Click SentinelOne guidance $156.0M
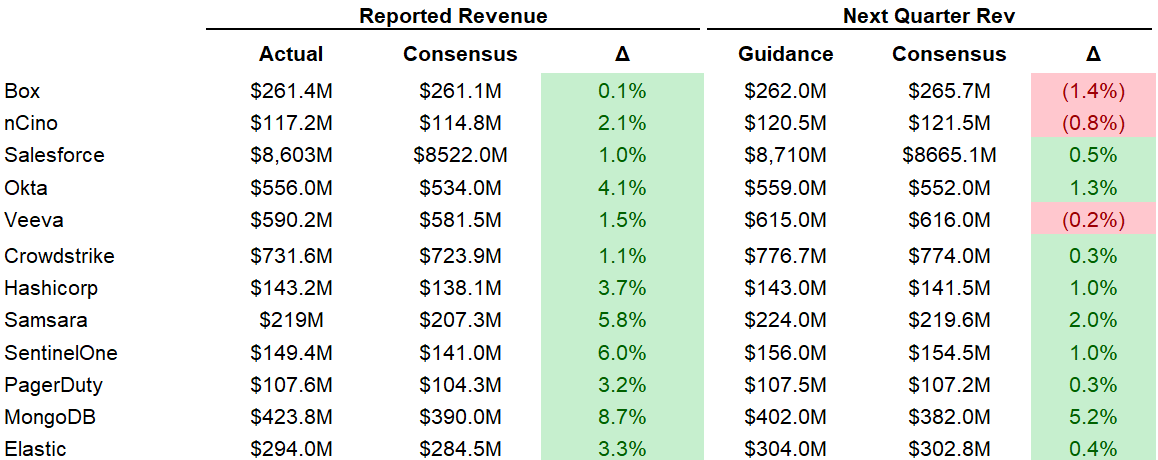The height and width of the screenshot is (460, 1158). coord(785,353)
